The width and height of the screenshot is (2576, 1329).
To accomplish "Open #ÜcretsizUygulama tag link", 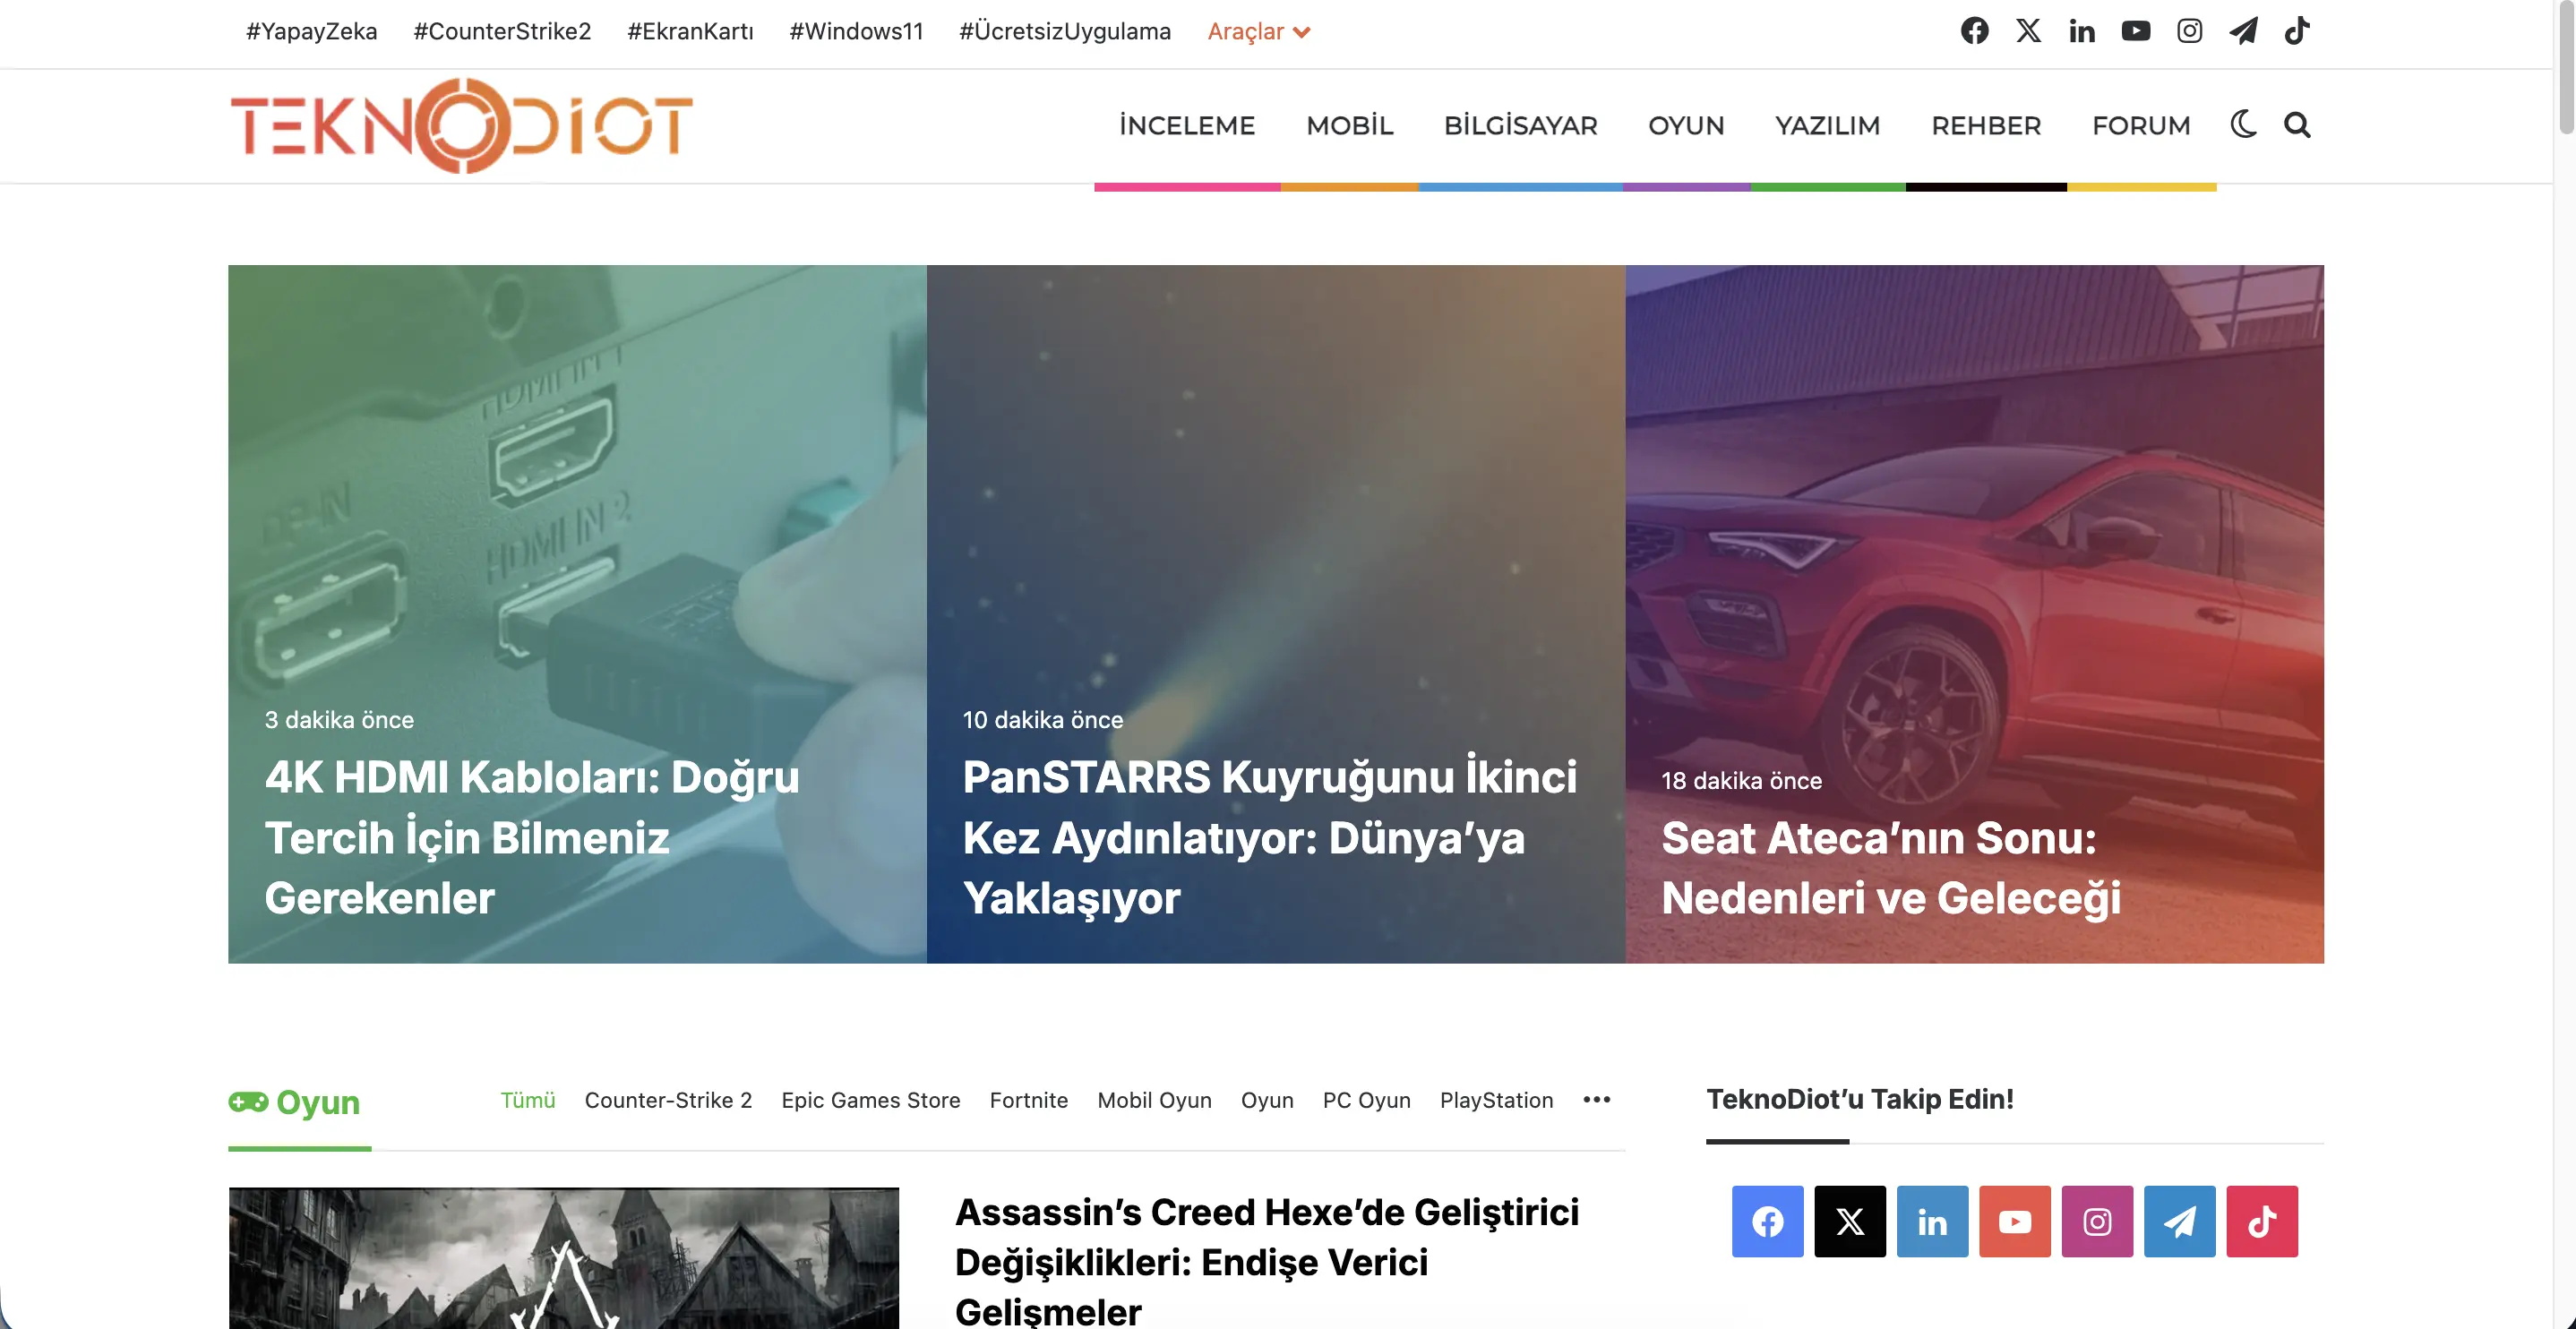I will pyautogui.click(x=1065, y=31).
